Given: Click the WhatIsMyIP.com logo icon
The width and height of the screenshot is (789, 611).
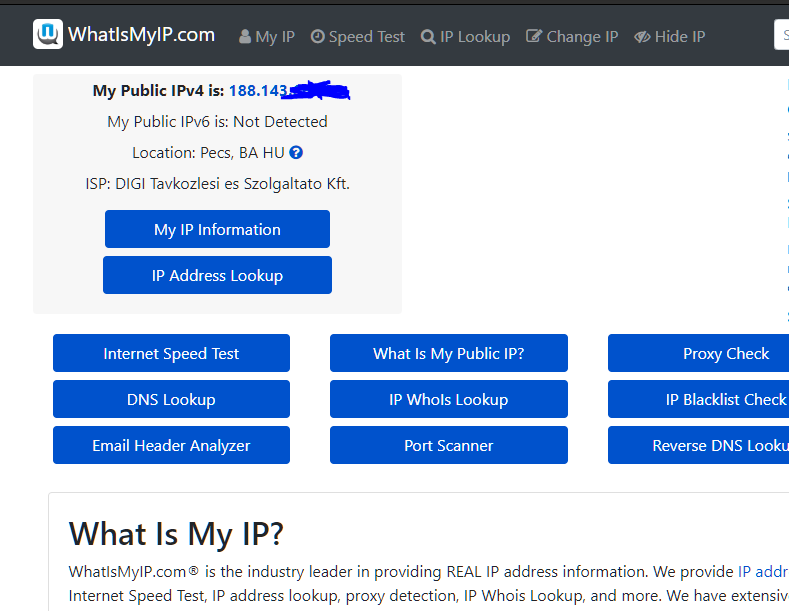Looking at the screenshot, I should click(x=47, y=35).
